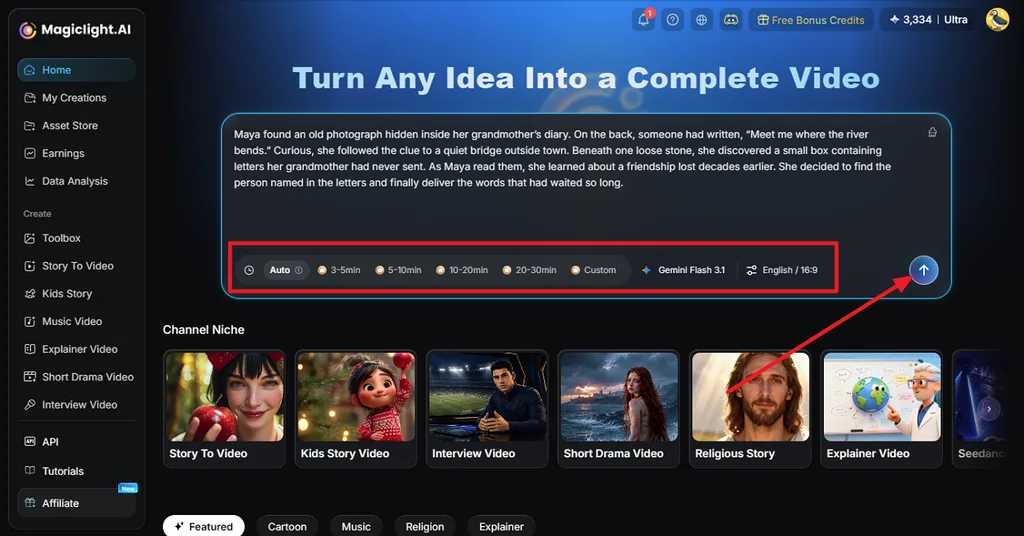Click the Asset Store sidebar icon
Viewport: 1024px width, 536px height.
click(x=29, y=125)
